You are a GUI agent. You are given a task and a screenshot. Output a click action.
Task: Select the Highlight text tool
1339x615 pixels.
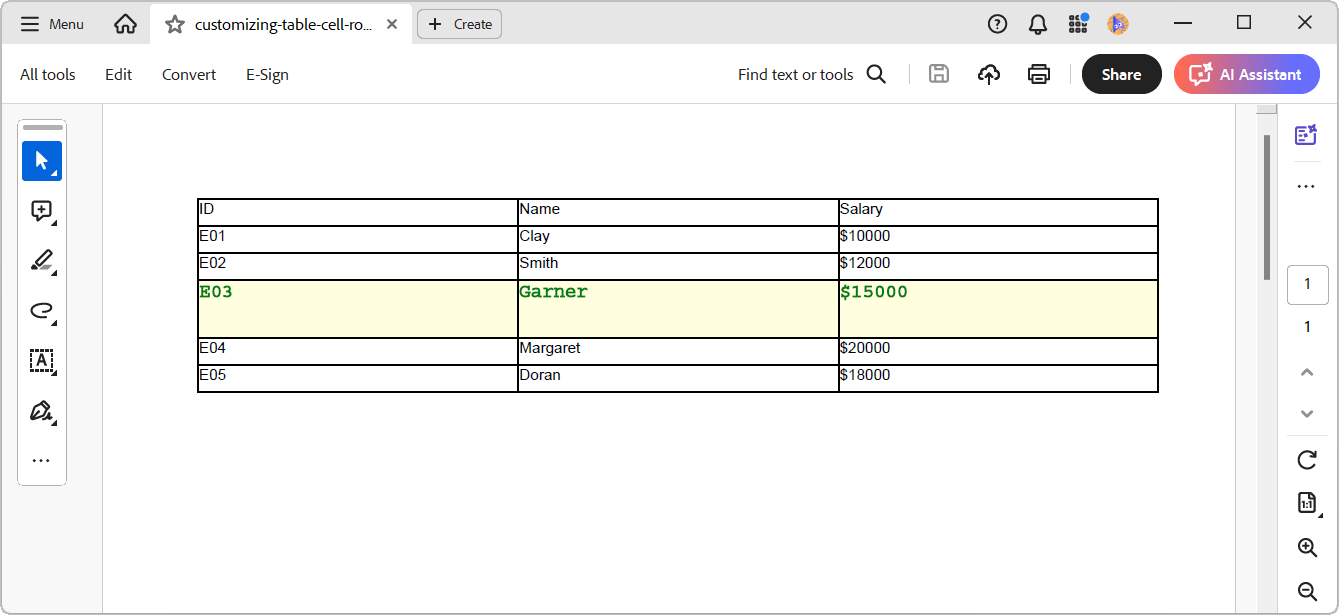pos(42,261)
